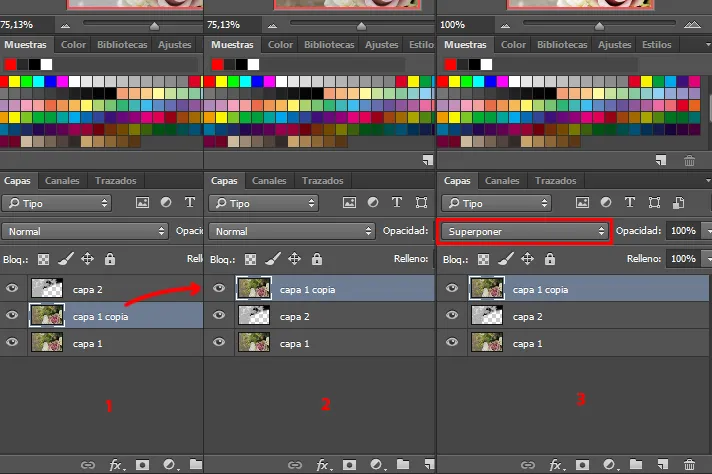712x474 pixels.
Task: Open Estilos tab in right panel
Action: click(x=656, y=44)
